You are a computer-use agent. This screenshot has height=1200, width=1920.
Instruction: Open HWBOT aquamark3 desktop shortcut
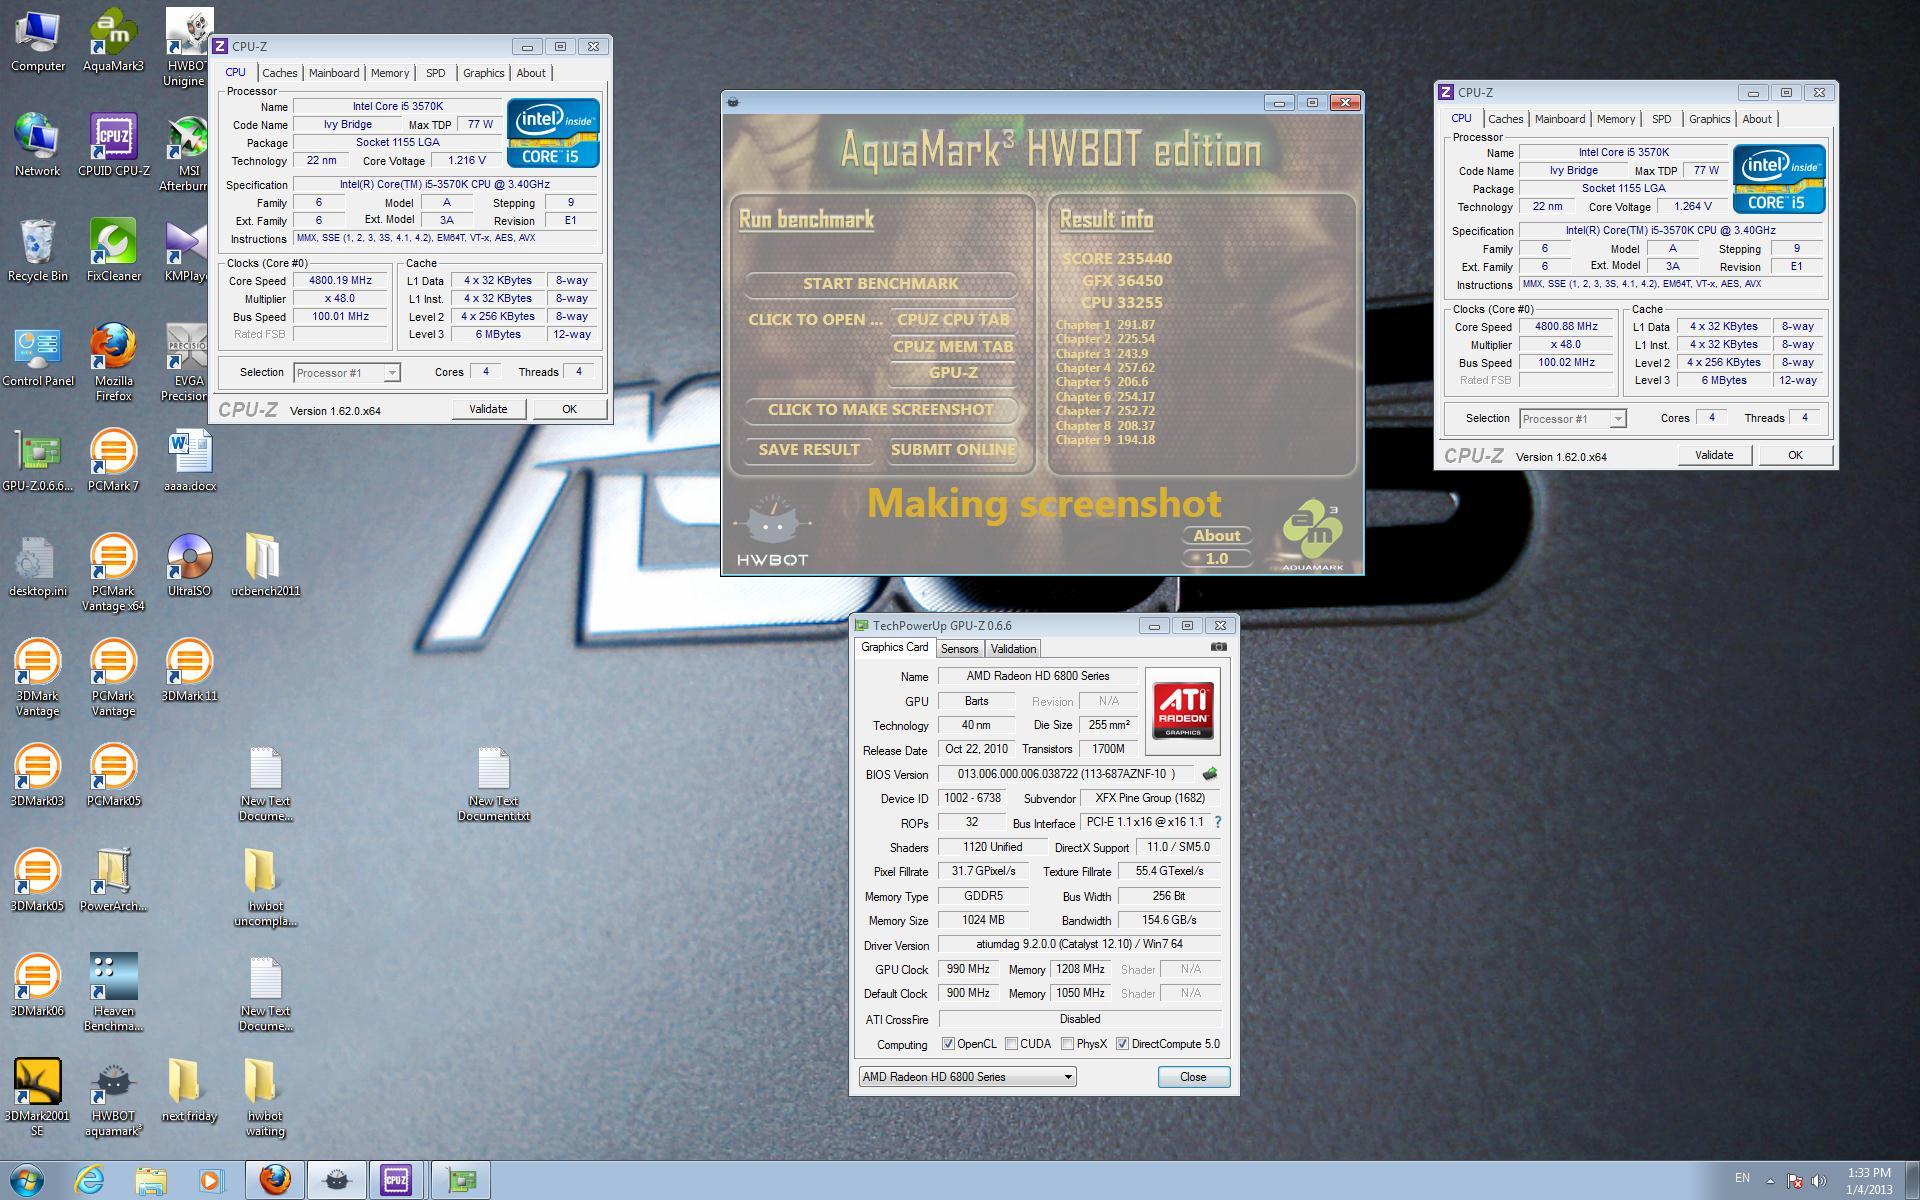point(113,1097)
